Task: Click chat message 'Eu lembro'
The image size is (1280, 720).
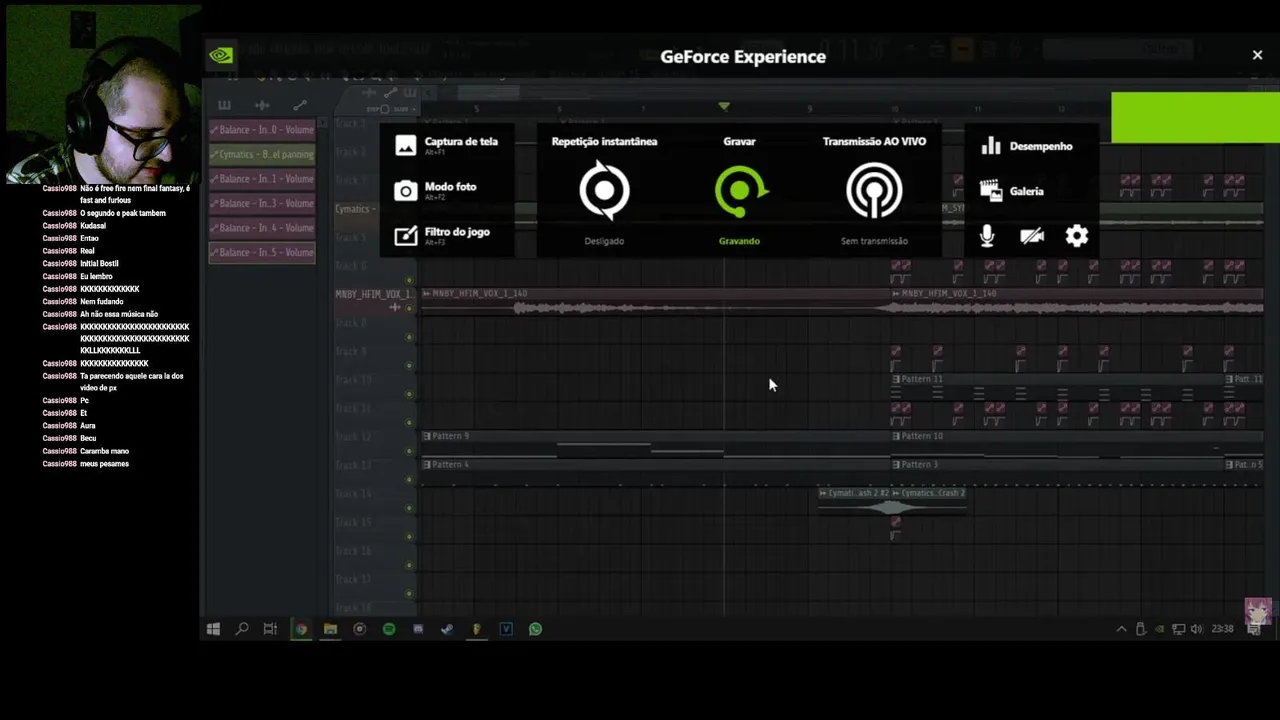Action: click(96, 276)
